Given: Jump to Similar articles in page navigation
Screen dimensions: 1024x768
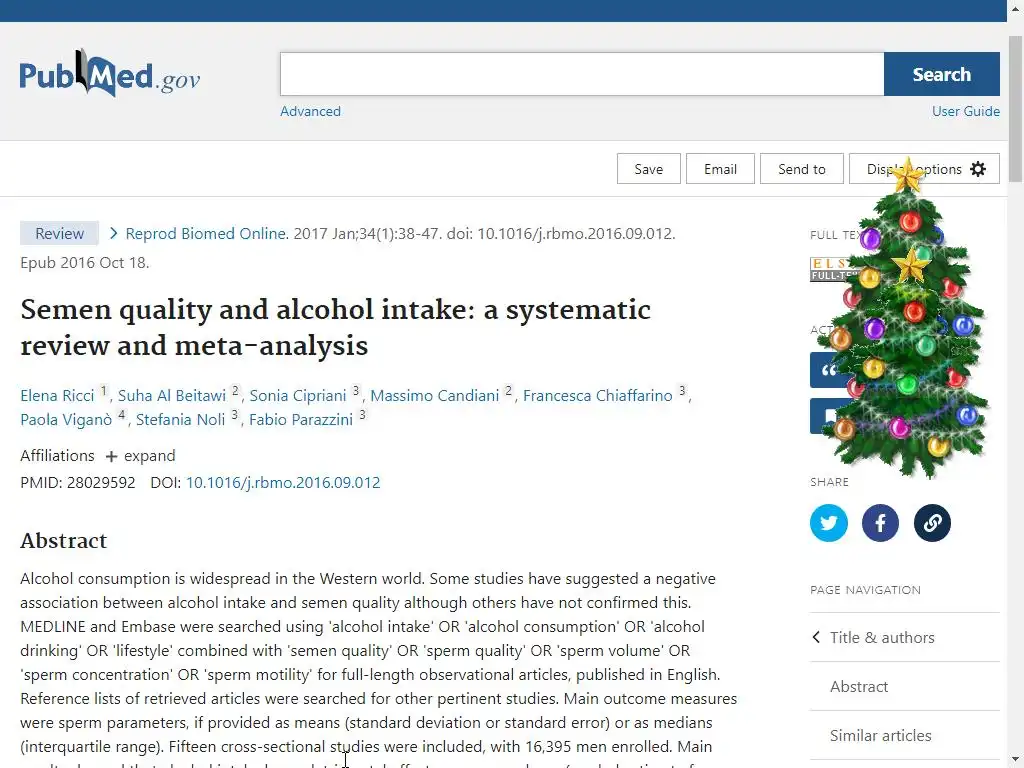Looking at the screenshot, I should (880, 735).
